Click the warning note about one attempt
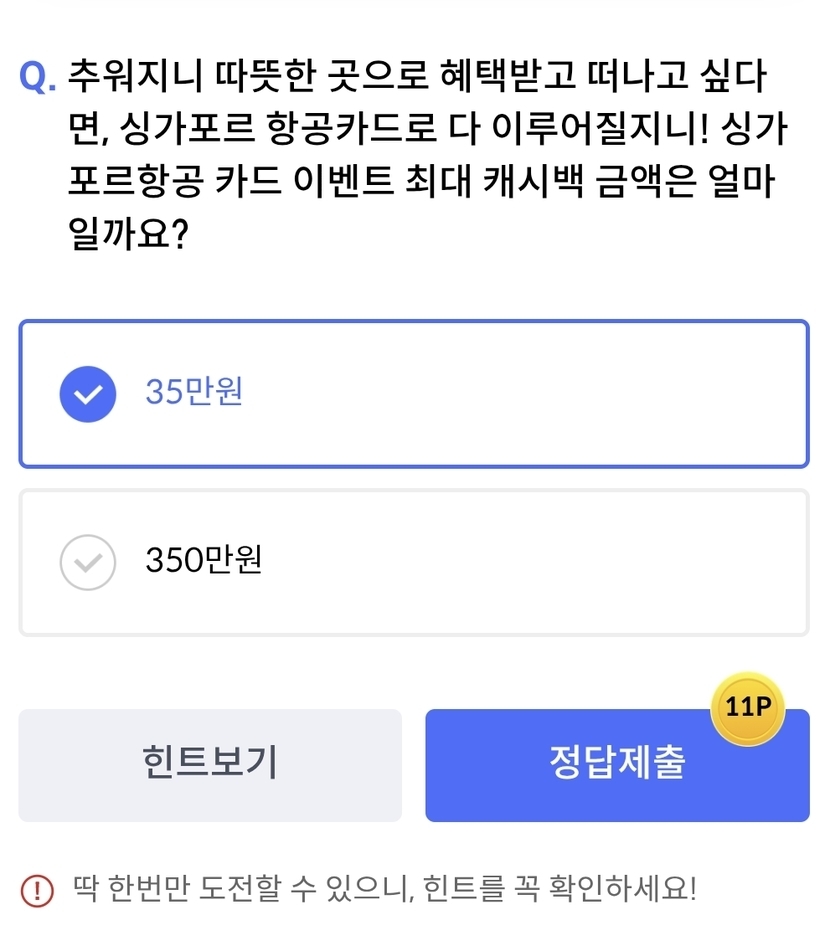Image resolution: width=830 pixels, height=951 pixels. click(384, 888)
